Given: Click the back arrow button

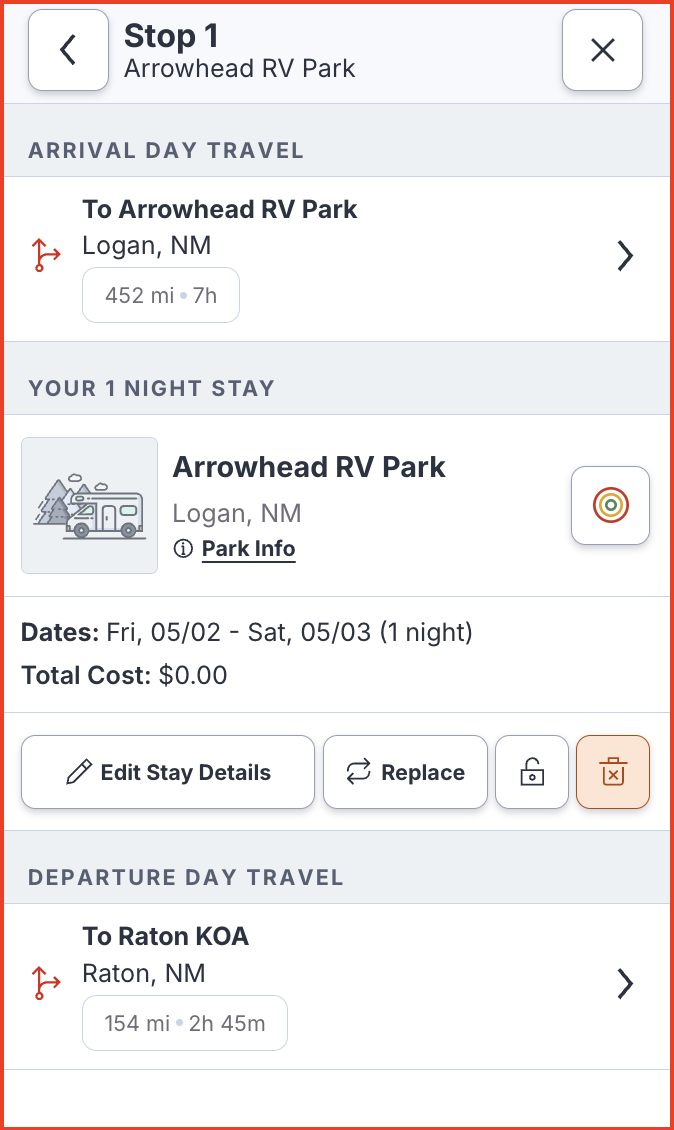Looking at the screenshot, I should pos(68,50).
